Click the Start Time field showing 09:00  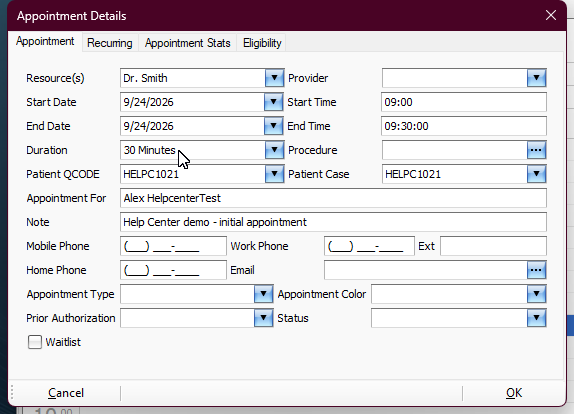click(464, 102)
